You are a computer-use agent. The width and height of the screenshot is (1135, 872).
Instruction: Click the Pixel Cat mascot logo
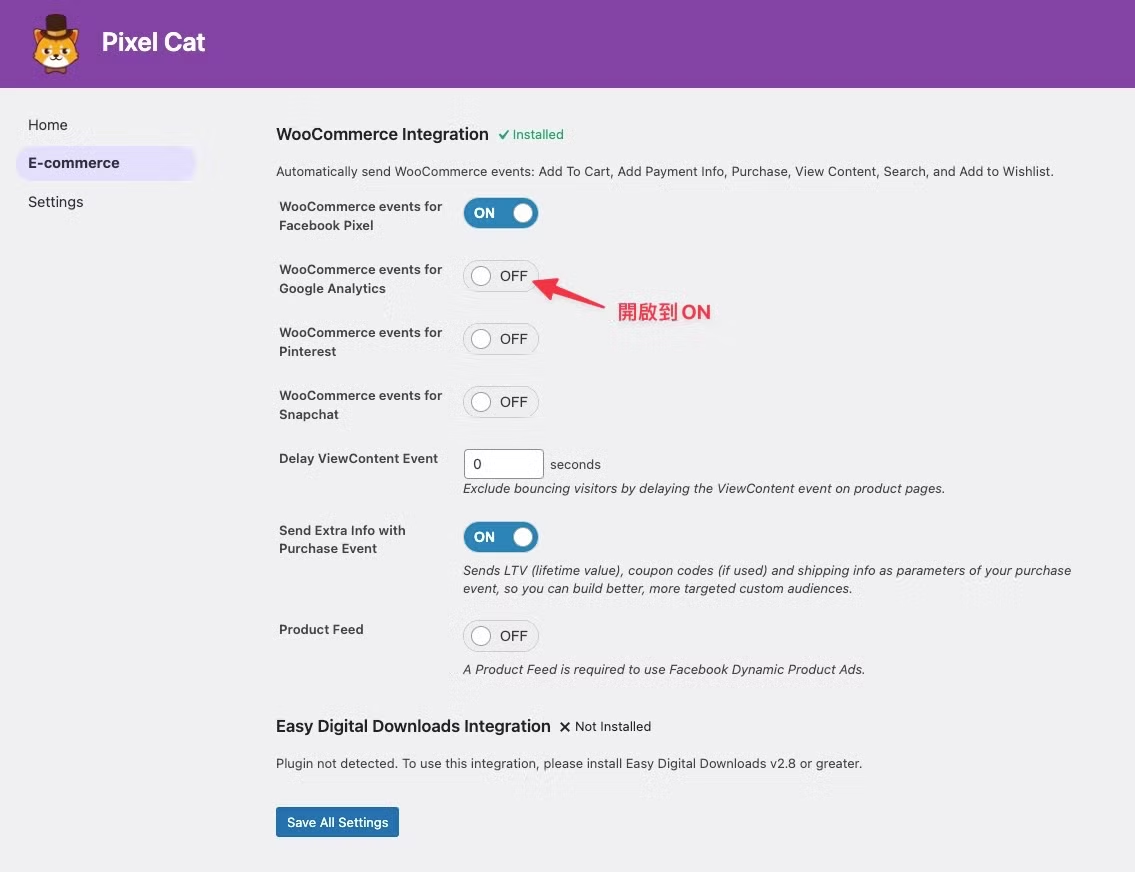[x=56, y=43]
